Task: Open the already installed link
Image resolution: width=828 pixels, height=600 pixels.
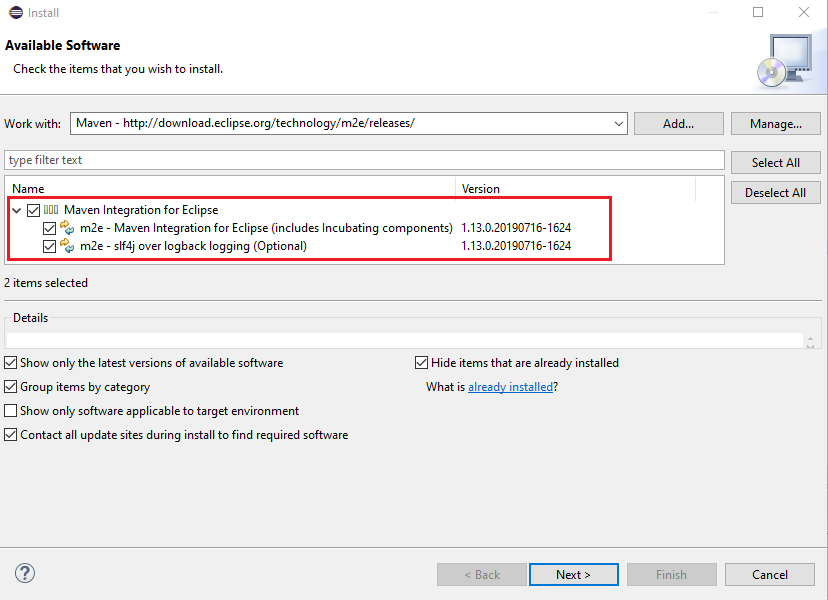Action: coord(510,387)
